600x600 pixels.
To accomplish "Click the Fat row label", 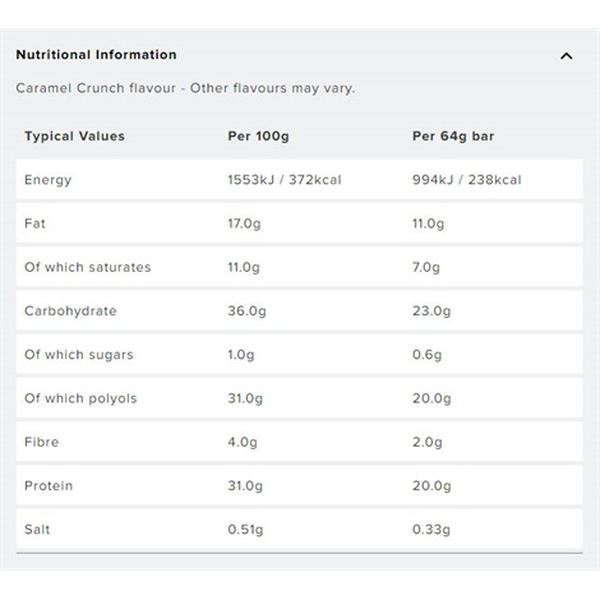I will coord(35,223).
